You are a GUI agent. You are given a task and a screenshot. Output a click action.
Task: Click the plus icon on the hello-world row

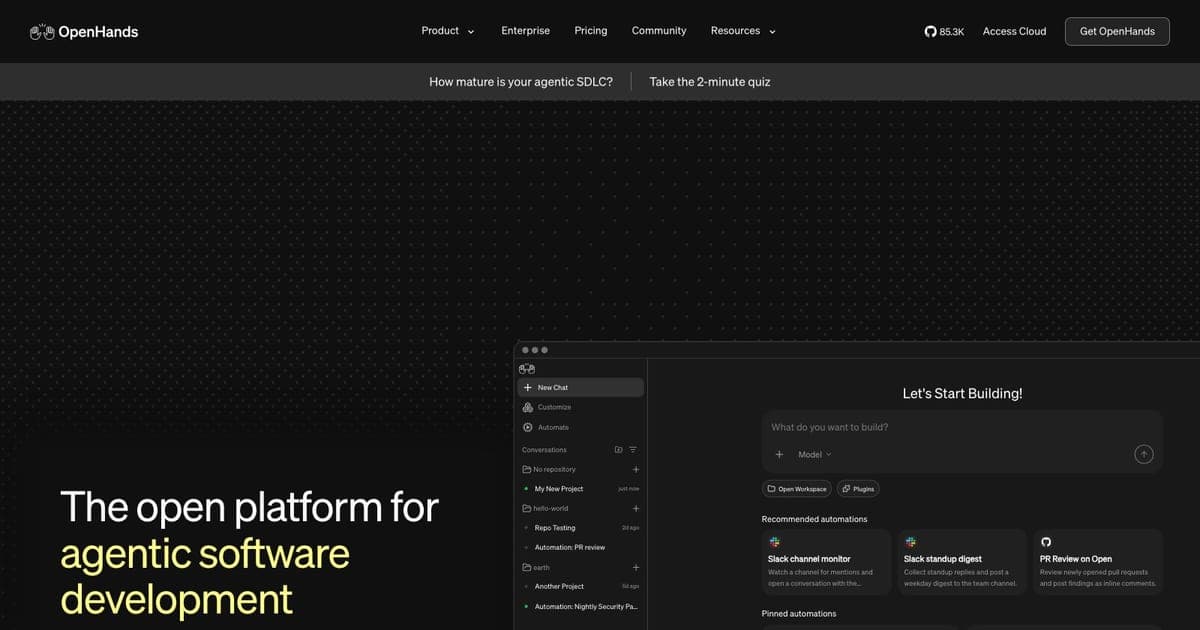[x=636, y=508]
